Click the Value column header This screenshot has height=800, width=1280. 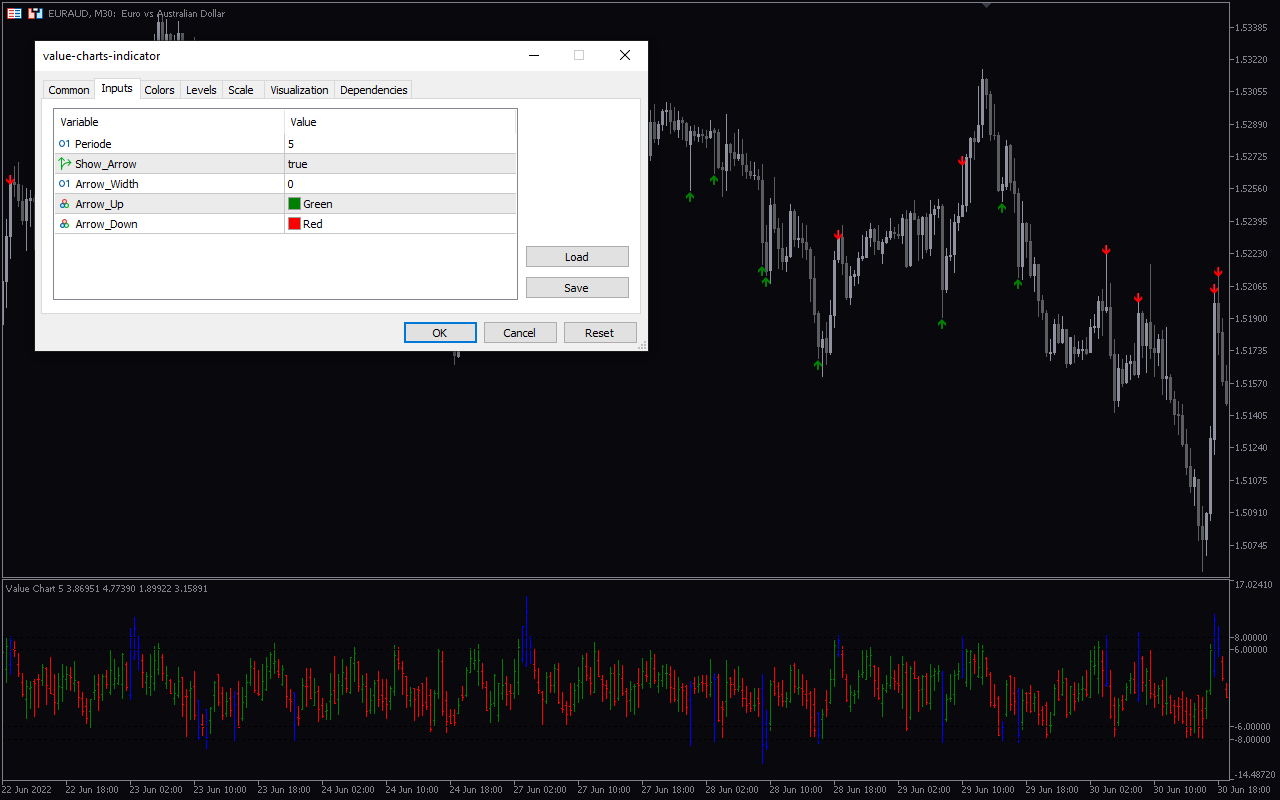[x=400, y=122]
